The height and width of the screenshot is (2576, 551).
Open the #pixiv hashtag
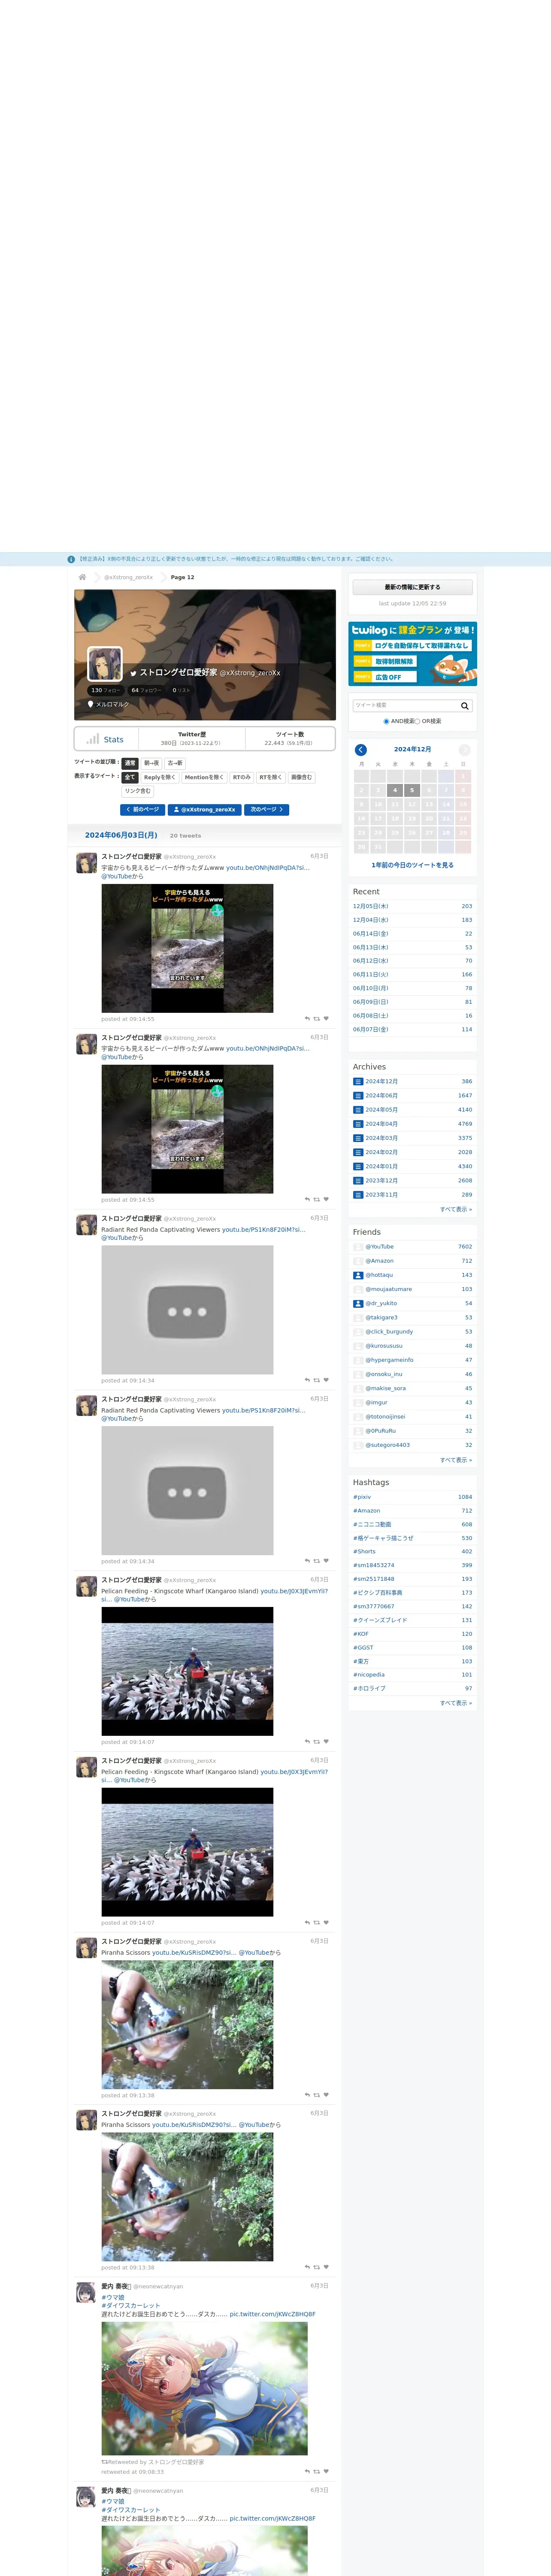point(362,1497)
